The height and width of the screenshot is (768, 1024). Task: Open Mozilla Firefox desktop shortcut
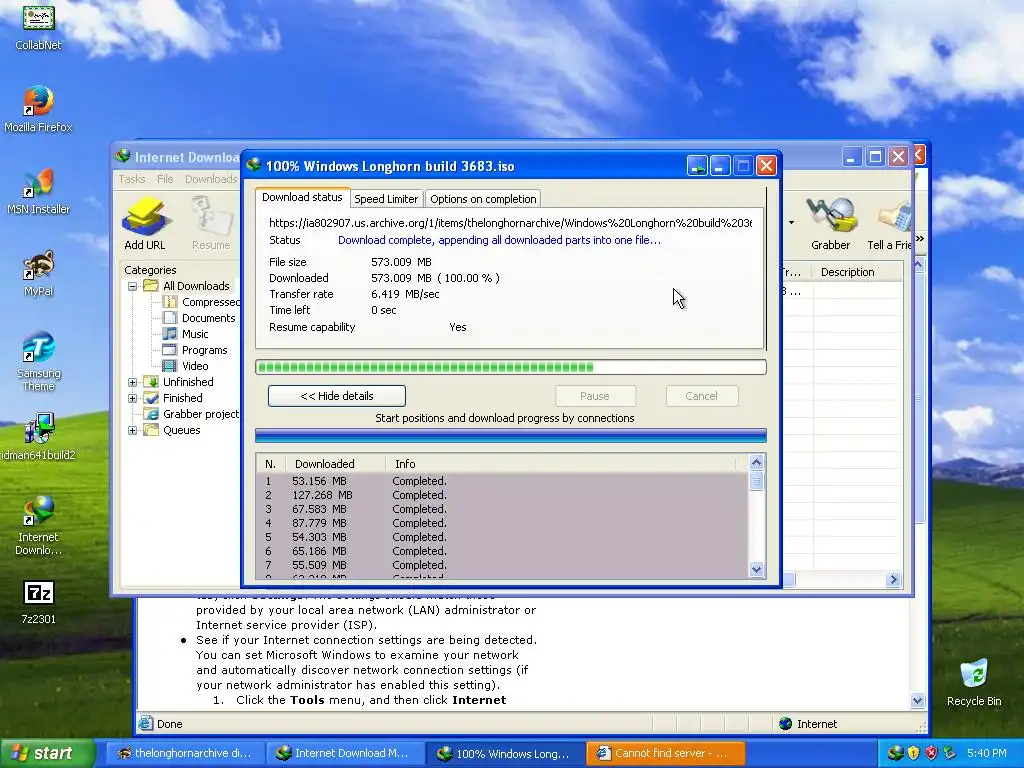39,108
